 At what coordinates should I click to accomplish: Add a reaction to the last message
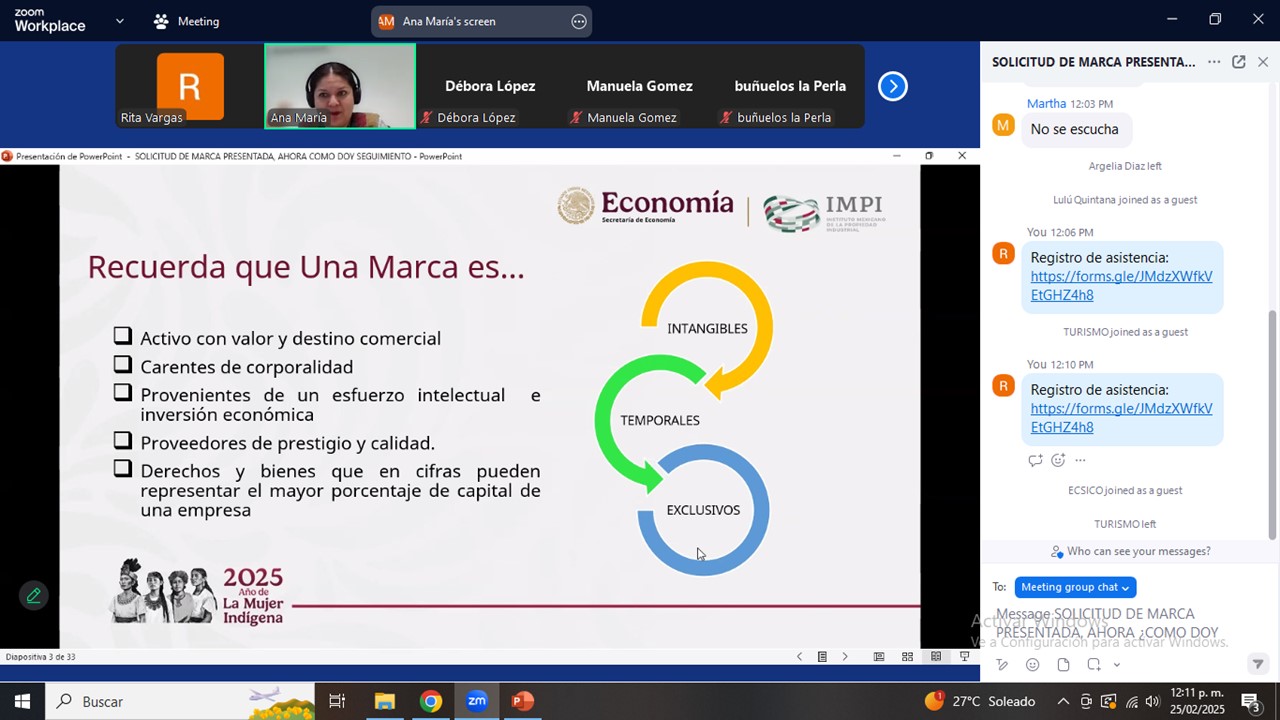coord(1058,460)
